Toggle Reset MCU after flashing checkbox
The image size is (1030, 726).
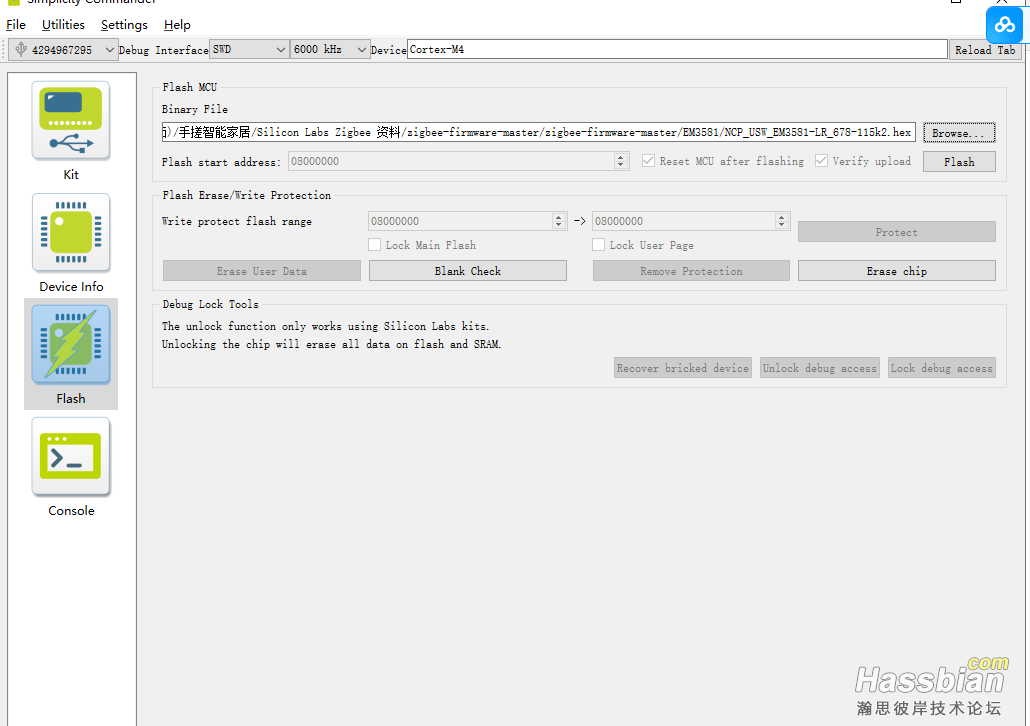[648, 161]
